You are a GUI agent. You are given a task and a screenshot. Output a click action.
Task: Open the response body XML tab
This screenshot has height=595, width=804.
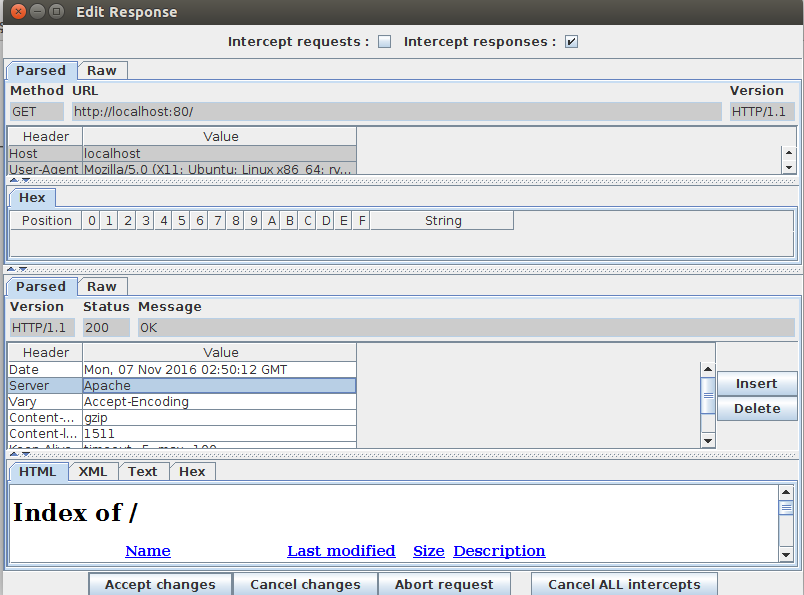93,471
